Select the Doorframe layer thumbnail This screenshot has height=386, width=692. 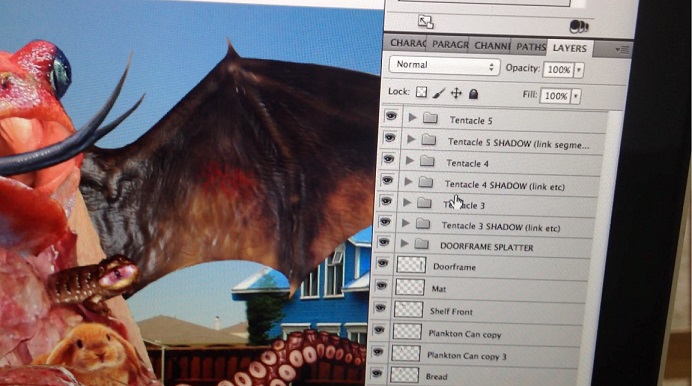tap(411, 265)
